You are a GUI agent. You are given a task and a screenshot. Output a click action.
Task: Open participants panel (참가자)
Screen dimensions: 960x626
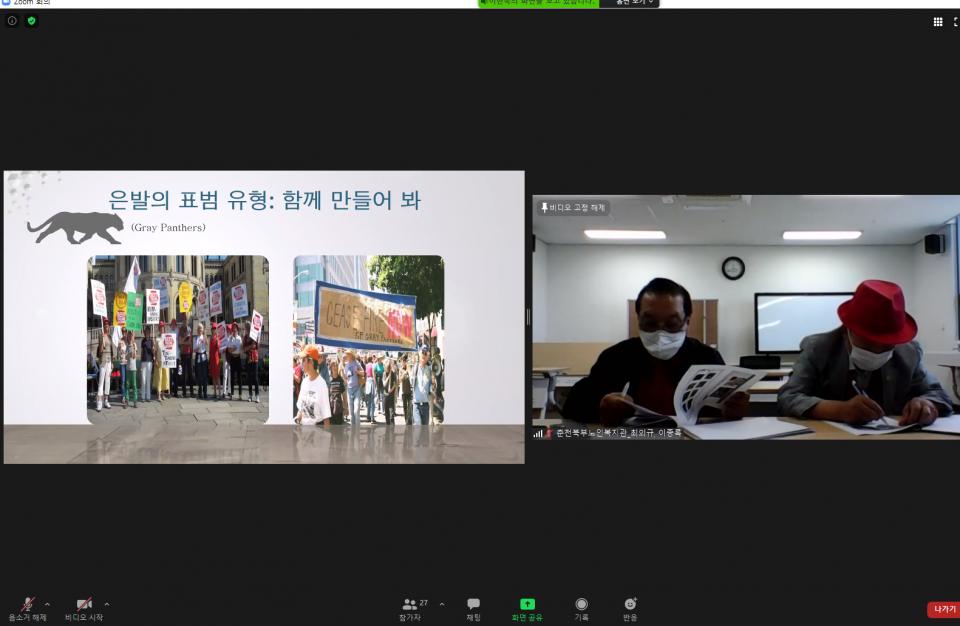click(410, 609)
